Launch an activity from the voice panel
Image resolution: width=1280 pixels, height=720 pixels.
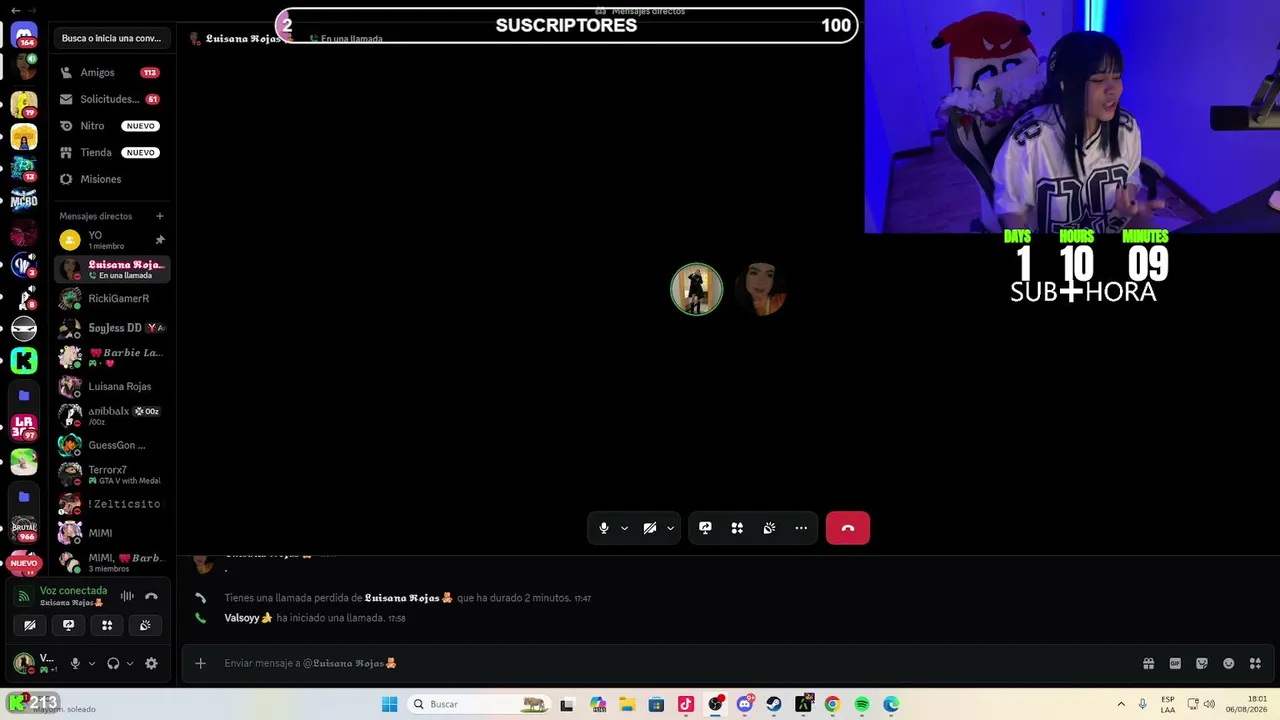coord(107,625)
